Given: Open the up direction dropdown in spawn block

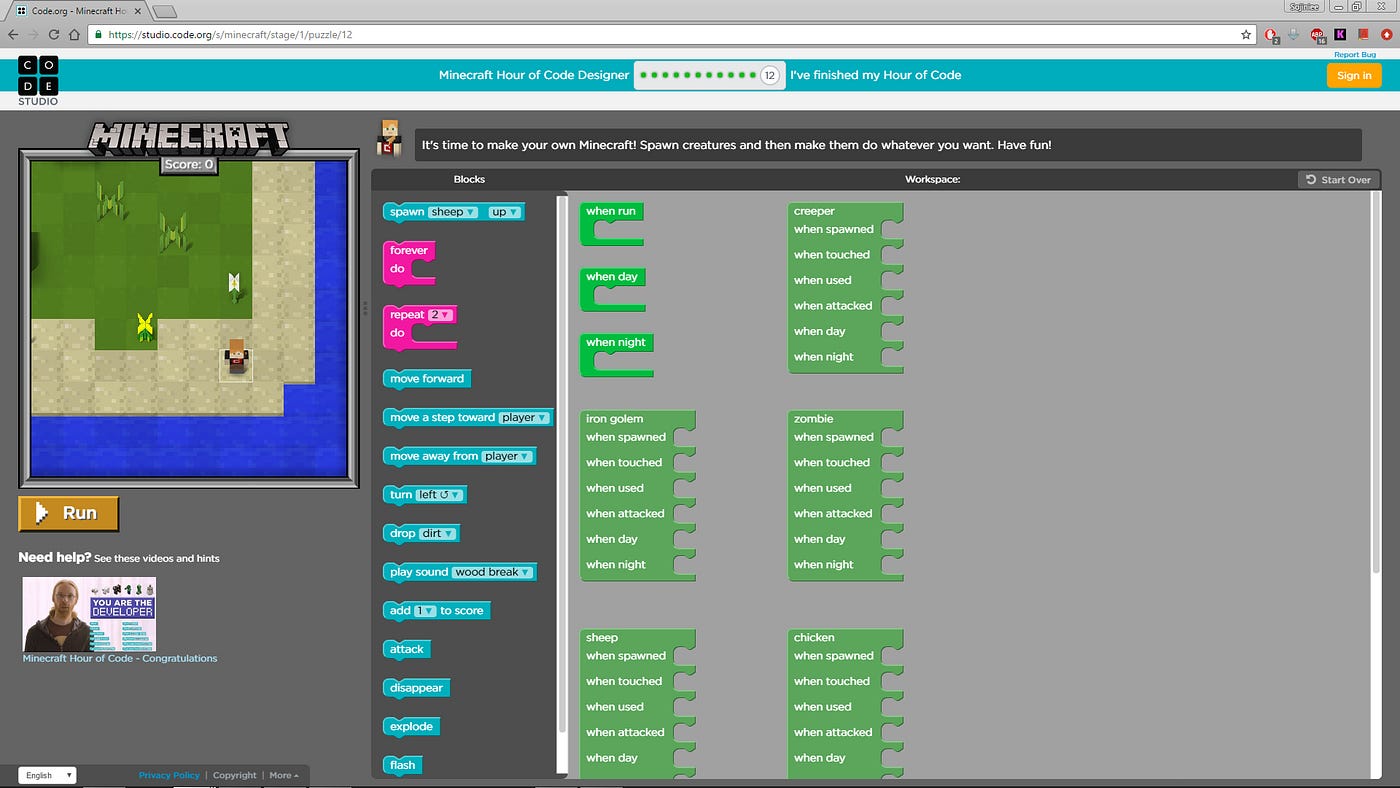Looking at the screenshot, I should [503, 212].
